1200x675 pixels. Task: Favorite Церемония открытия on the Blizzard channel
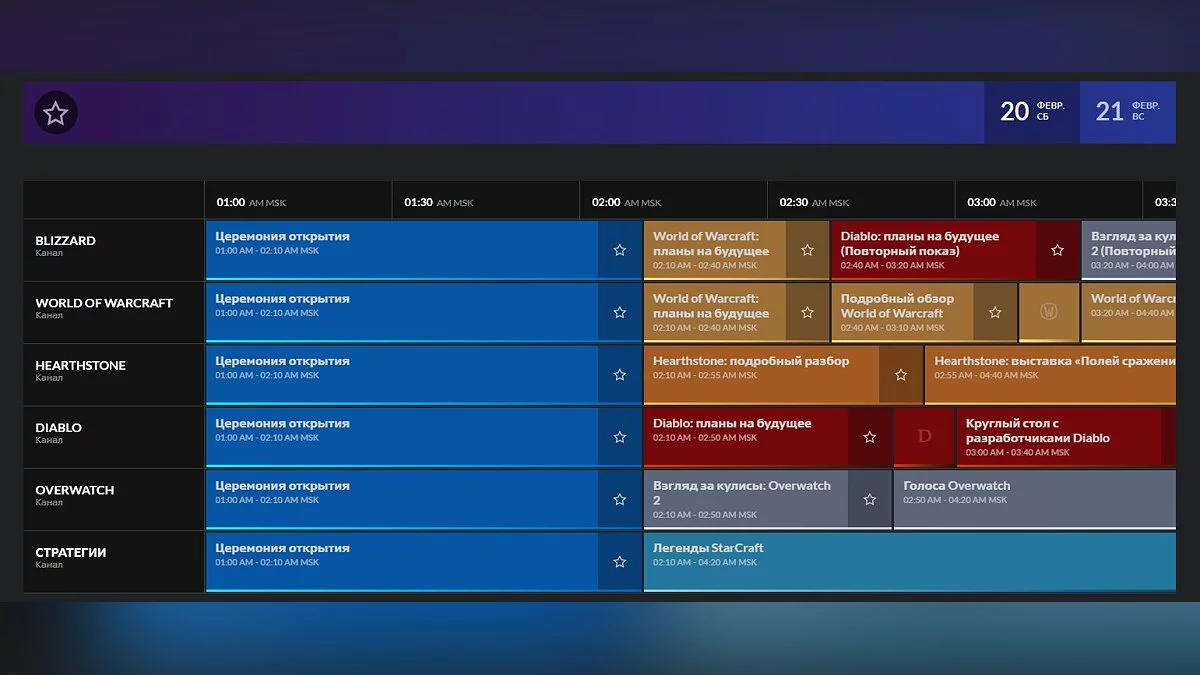pos(620,250)
